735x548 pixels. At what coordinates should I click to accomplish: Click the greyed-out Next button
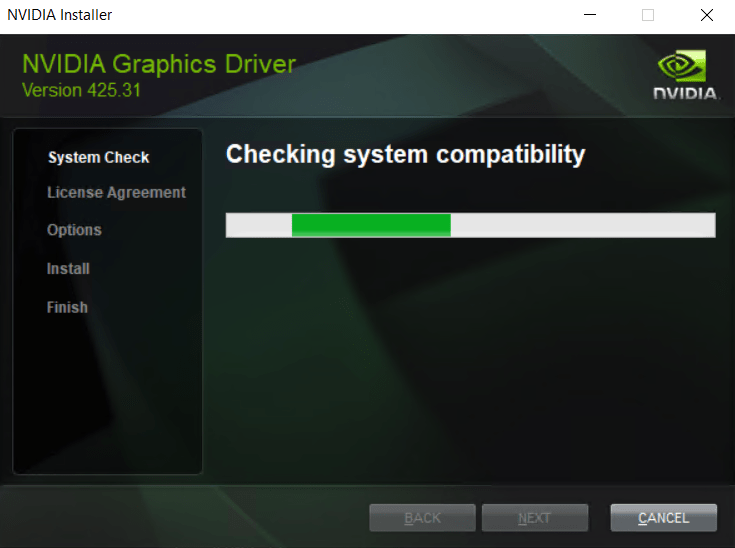[x=535, y=518]
